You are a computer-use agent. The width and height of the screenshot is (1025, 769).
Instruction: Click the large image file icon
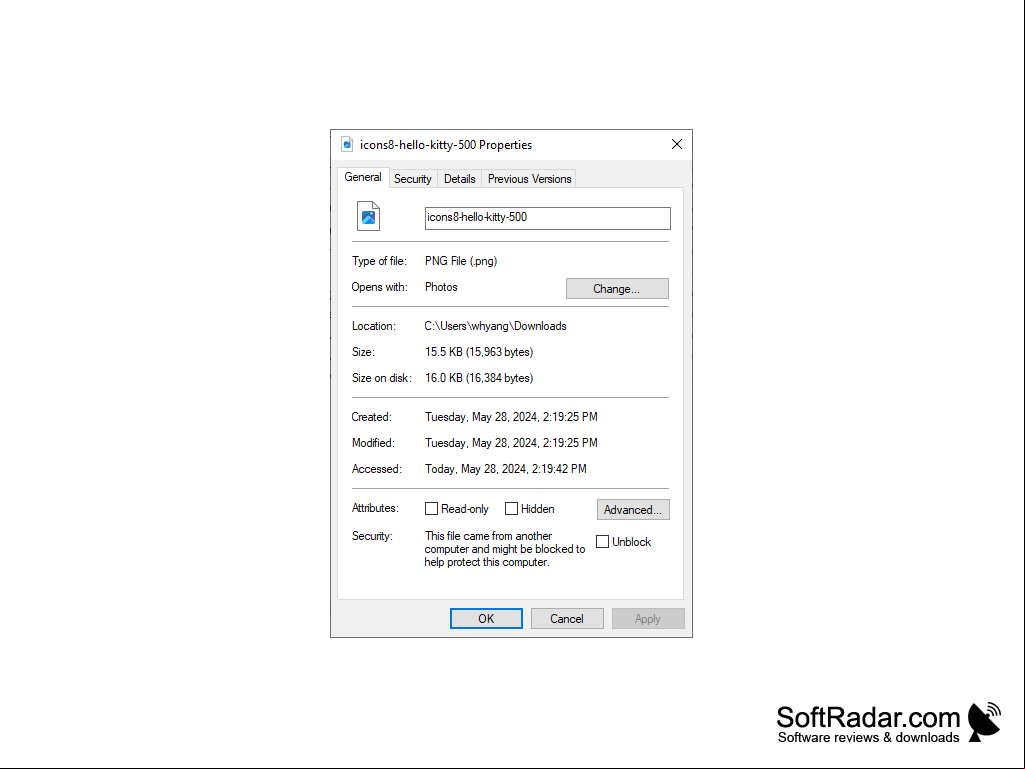[368, 216]
